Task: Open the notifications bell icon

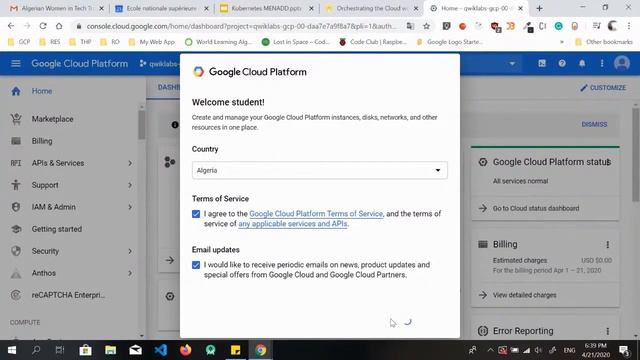Action: click(x=582, y=63)
